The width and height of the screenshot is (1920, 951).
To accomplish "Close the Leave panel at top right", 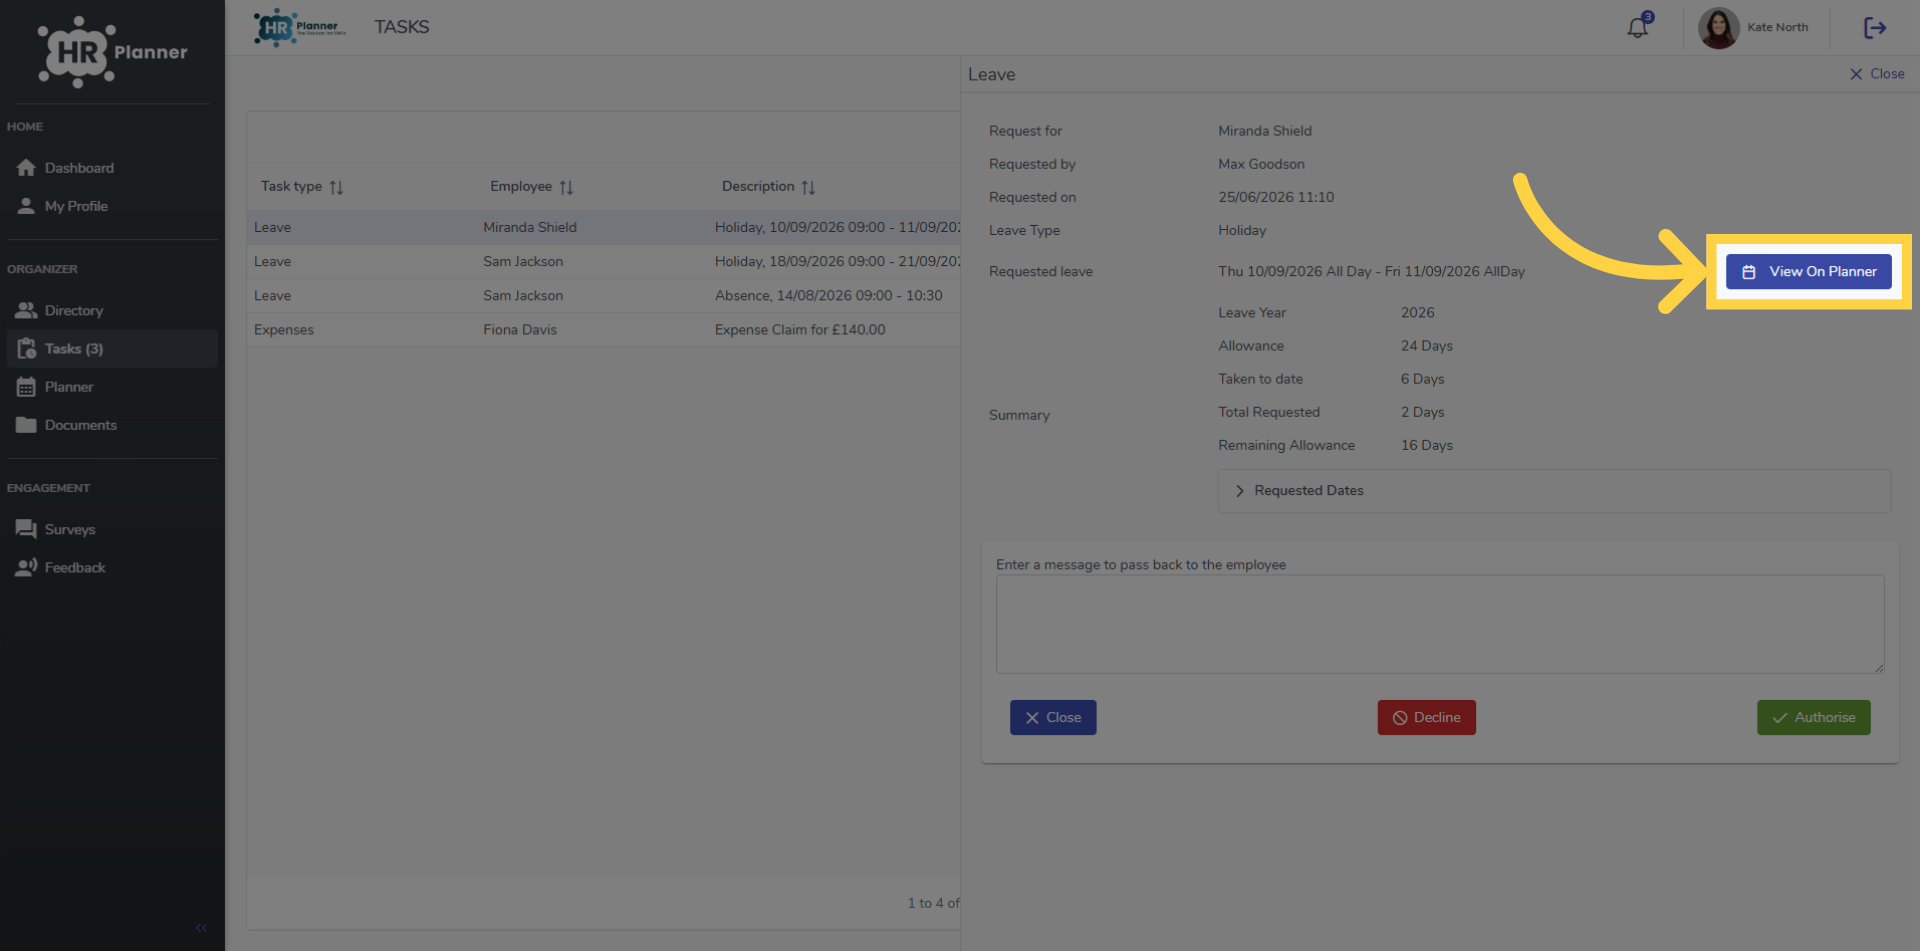I will tap(1877, 74).
